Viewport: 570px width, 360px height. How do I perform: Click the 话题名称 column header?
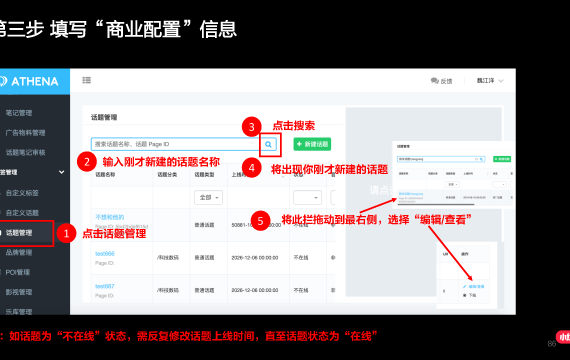(x=105, y=175)
